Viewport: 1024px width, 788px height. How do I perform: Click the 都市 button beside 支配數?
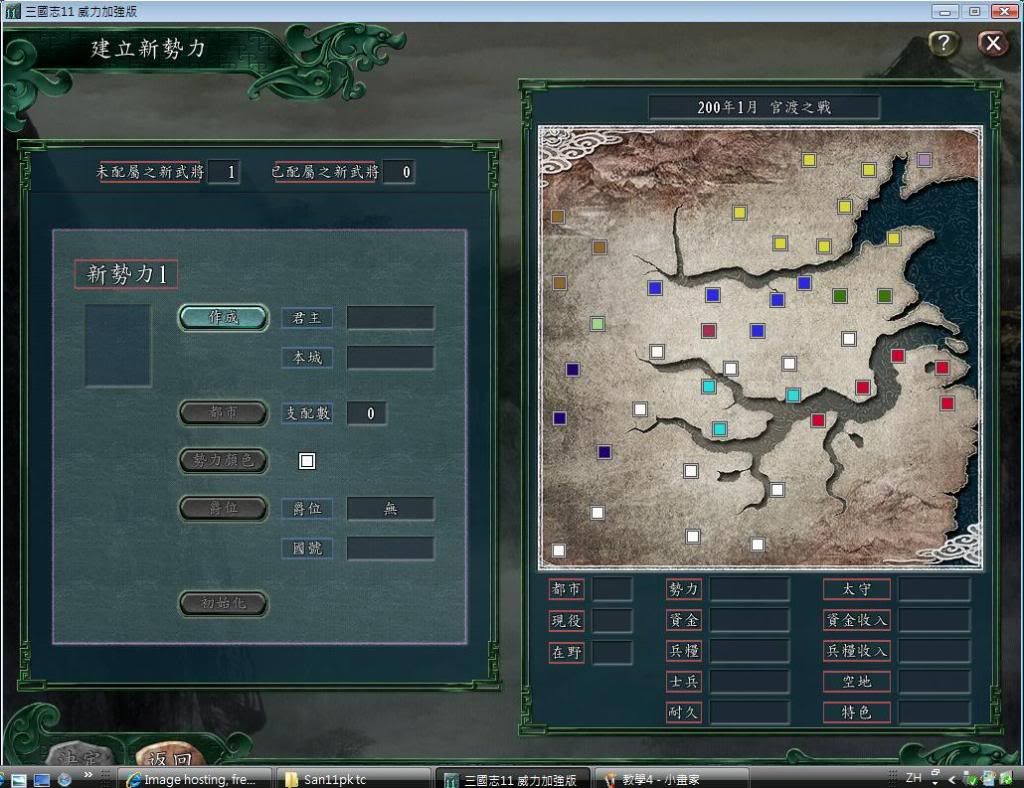point(223,413)
